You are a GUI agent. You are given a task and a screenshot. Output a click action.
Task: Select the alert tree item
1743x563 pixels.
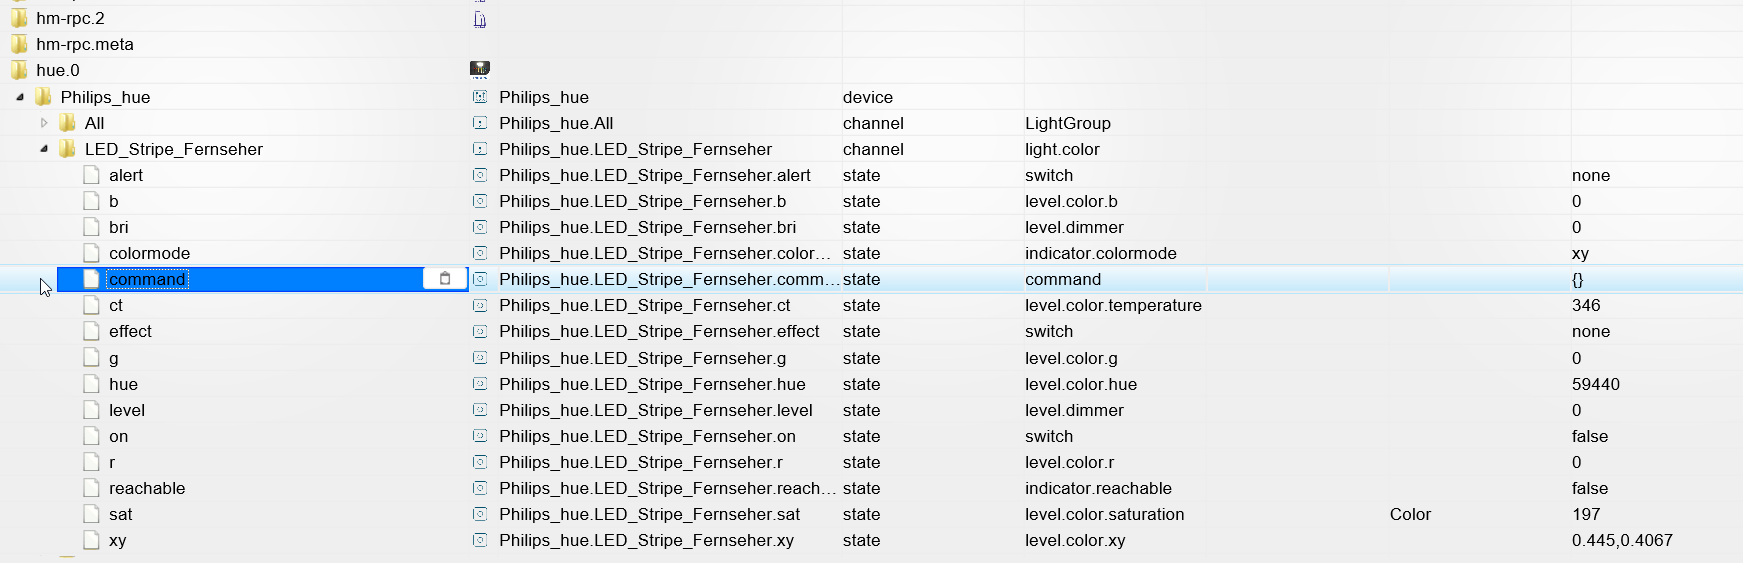(x=126, y=175)
